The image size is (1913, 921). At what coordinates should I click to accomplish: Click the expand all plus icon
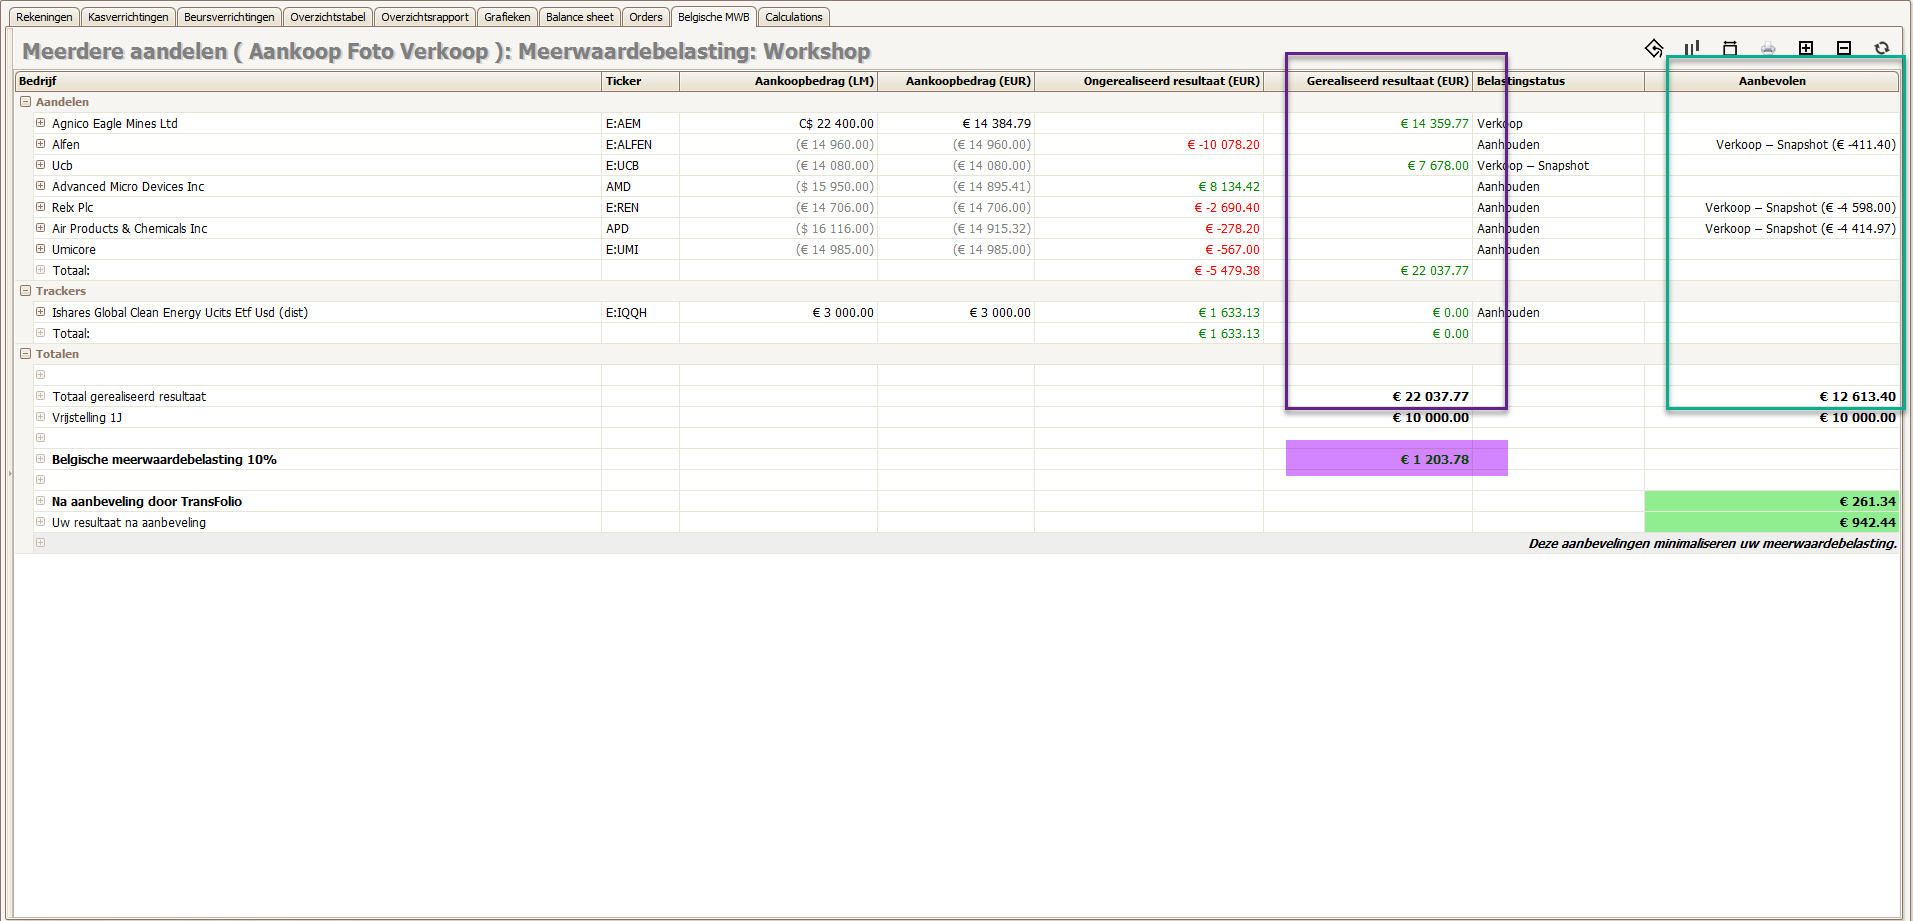1805,48
